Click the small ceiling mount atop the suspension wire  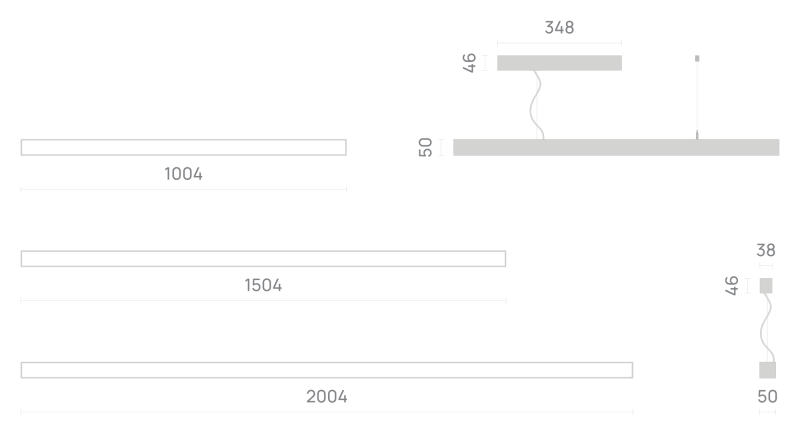click(x=697, y=56)
